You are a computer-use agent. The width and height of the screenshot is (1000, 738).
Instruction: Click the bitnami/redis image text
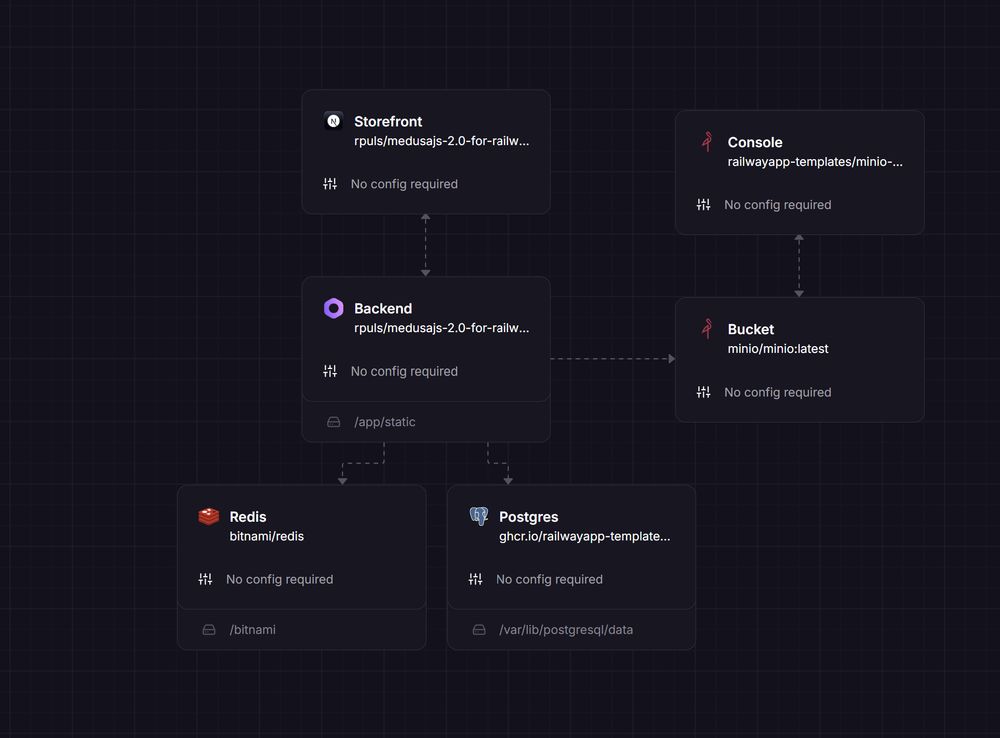click(x=267, y=536)
